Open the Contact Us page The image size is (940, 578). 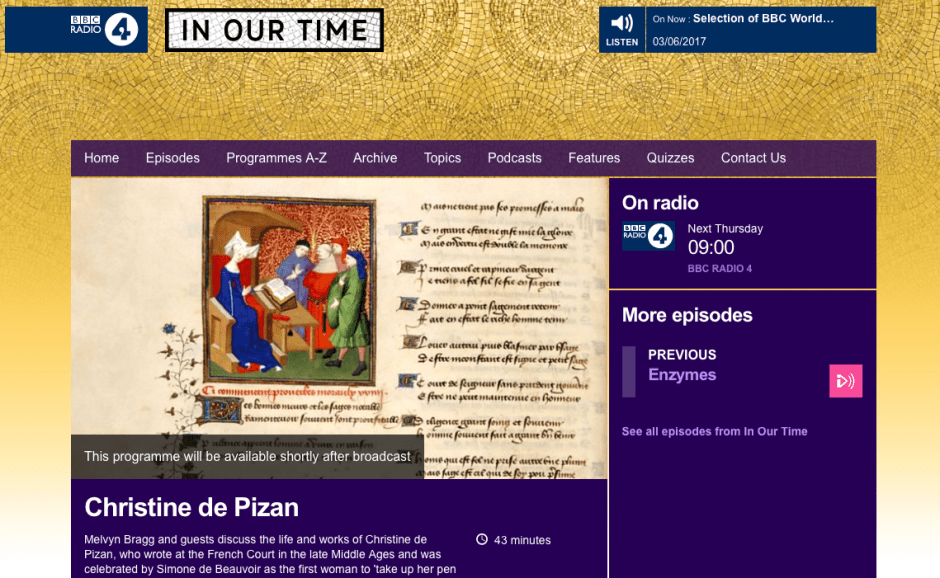(753, 158)
